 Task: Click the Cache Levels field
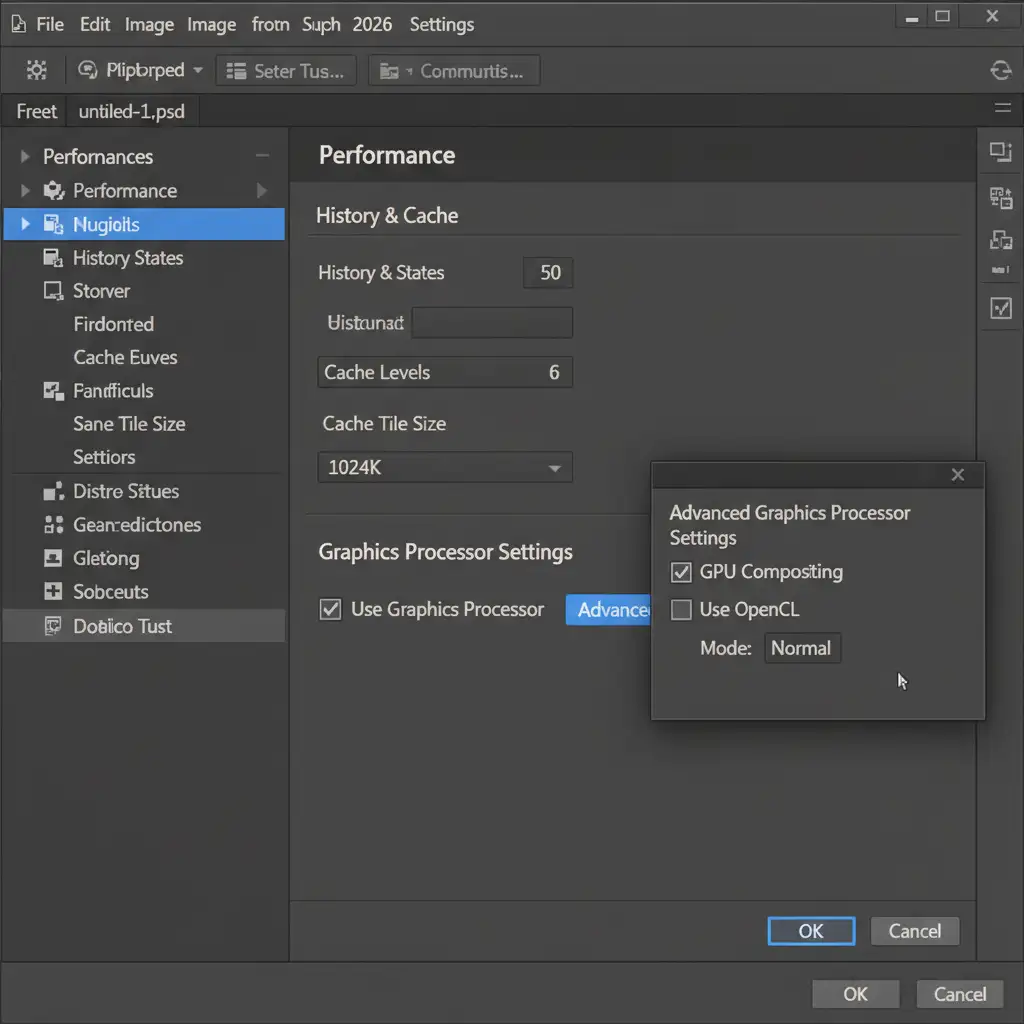point(445,372)
